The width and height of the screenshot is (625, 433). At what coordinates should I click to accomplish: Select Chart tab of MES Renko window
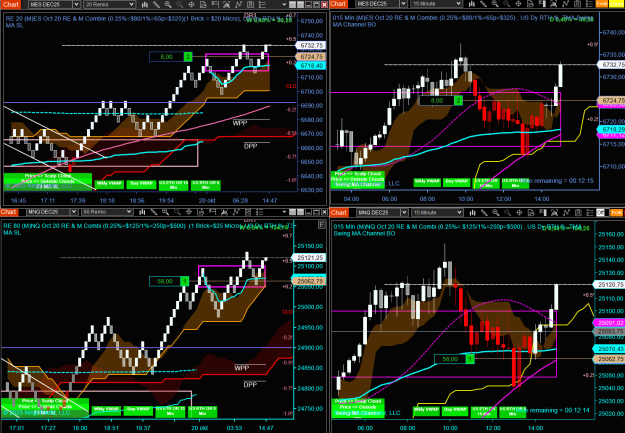click(x=10, y=4)
